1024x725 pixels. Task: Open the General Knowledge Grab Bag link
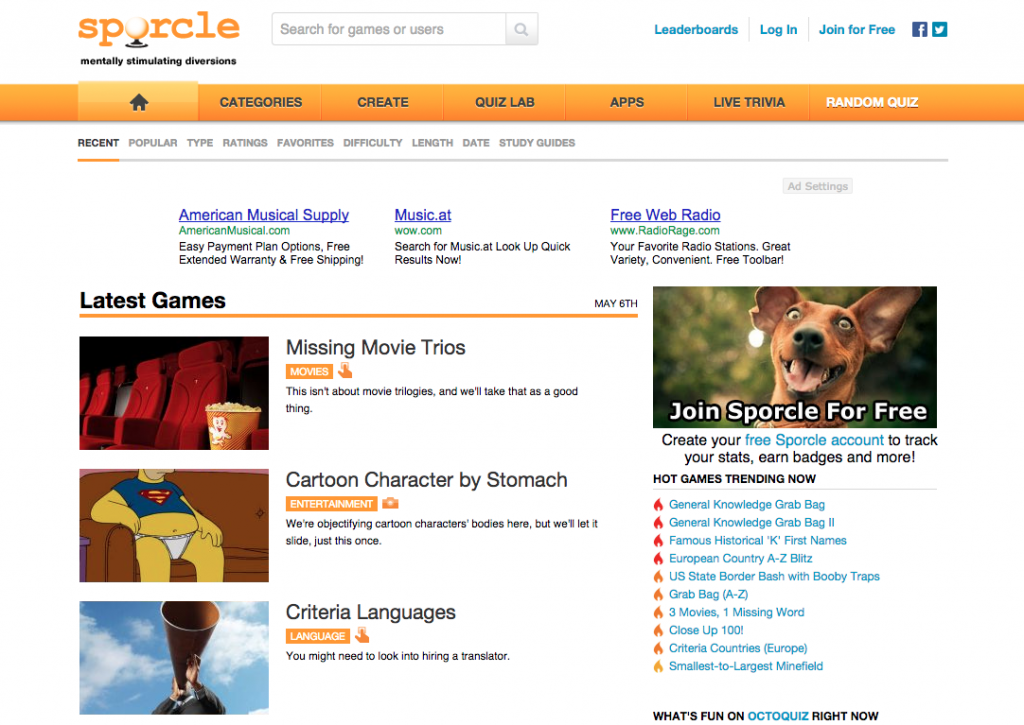point(746,504)
